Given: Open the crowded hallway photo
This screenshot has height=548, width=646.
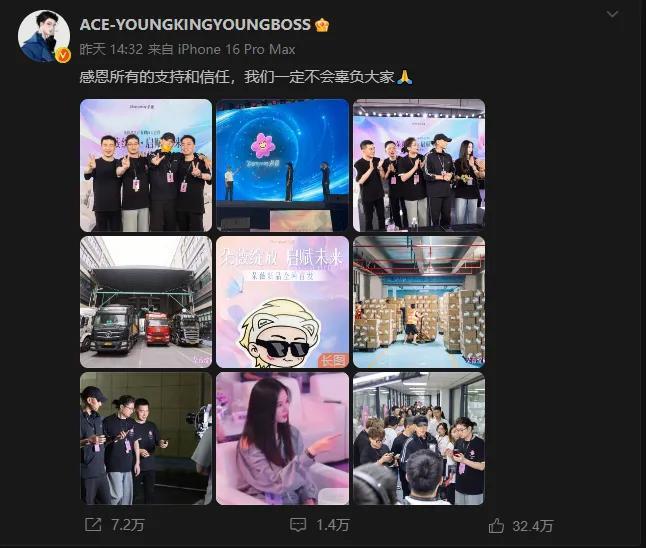Looking at the screenshot, I should click(x=419, y=438).
